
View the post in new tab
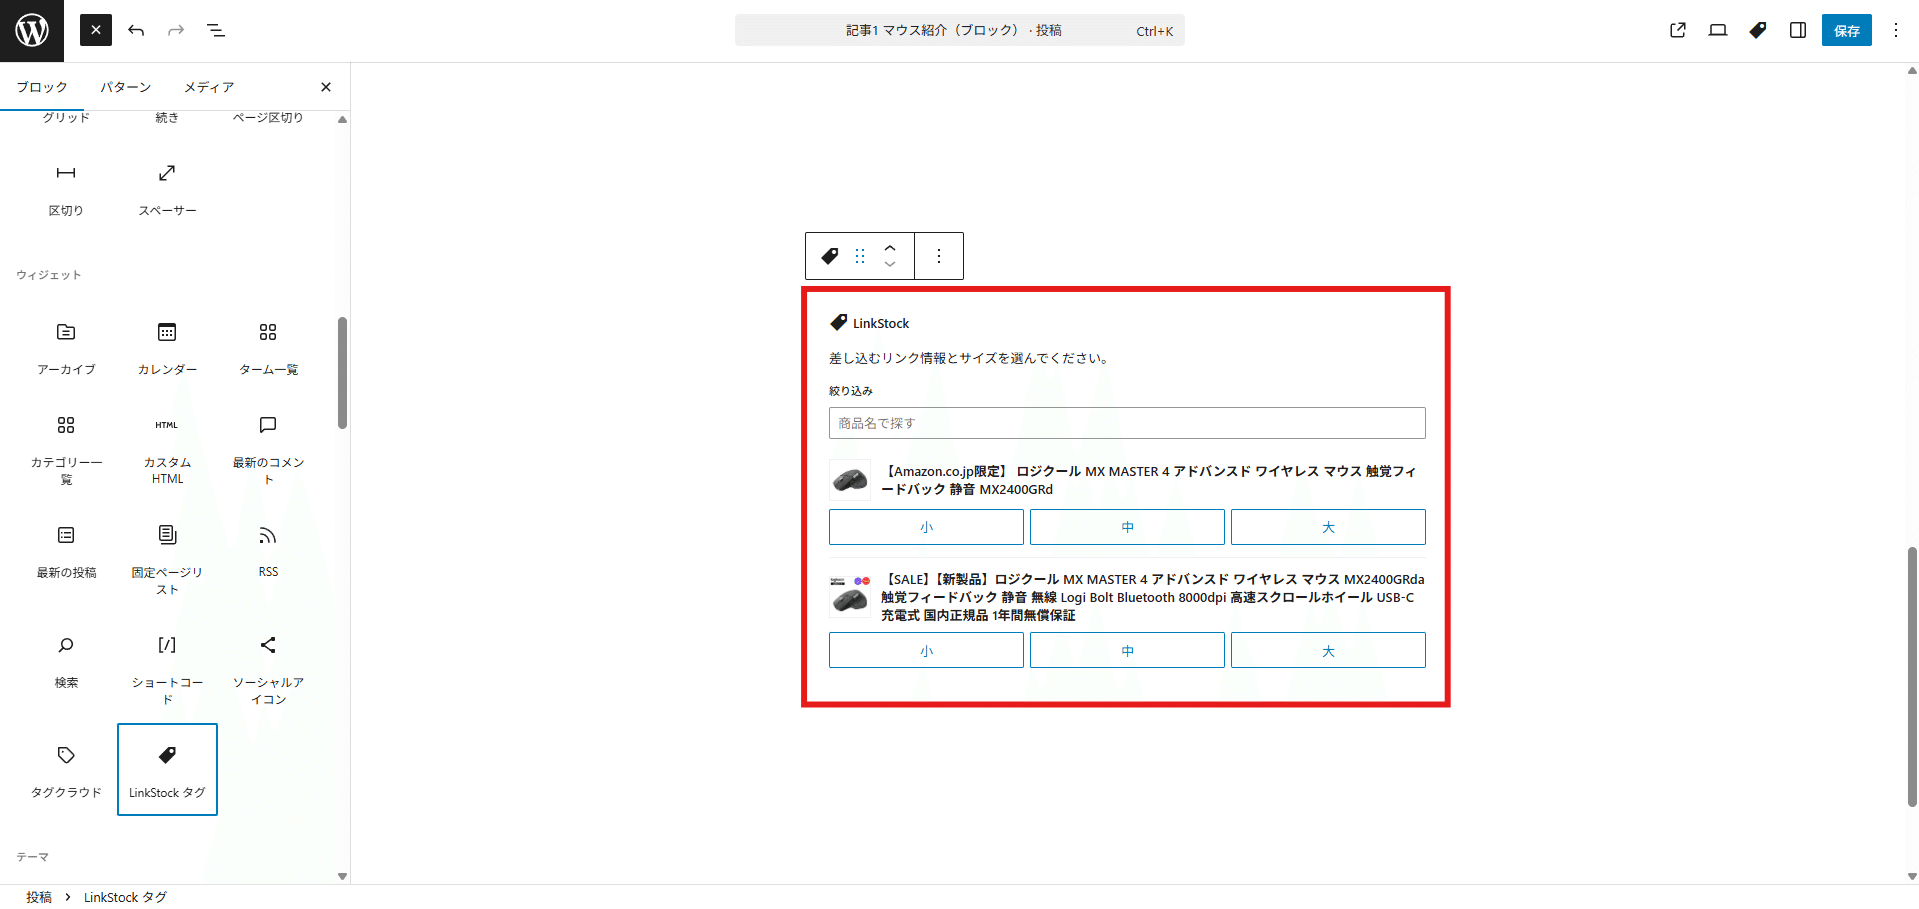1678,30
